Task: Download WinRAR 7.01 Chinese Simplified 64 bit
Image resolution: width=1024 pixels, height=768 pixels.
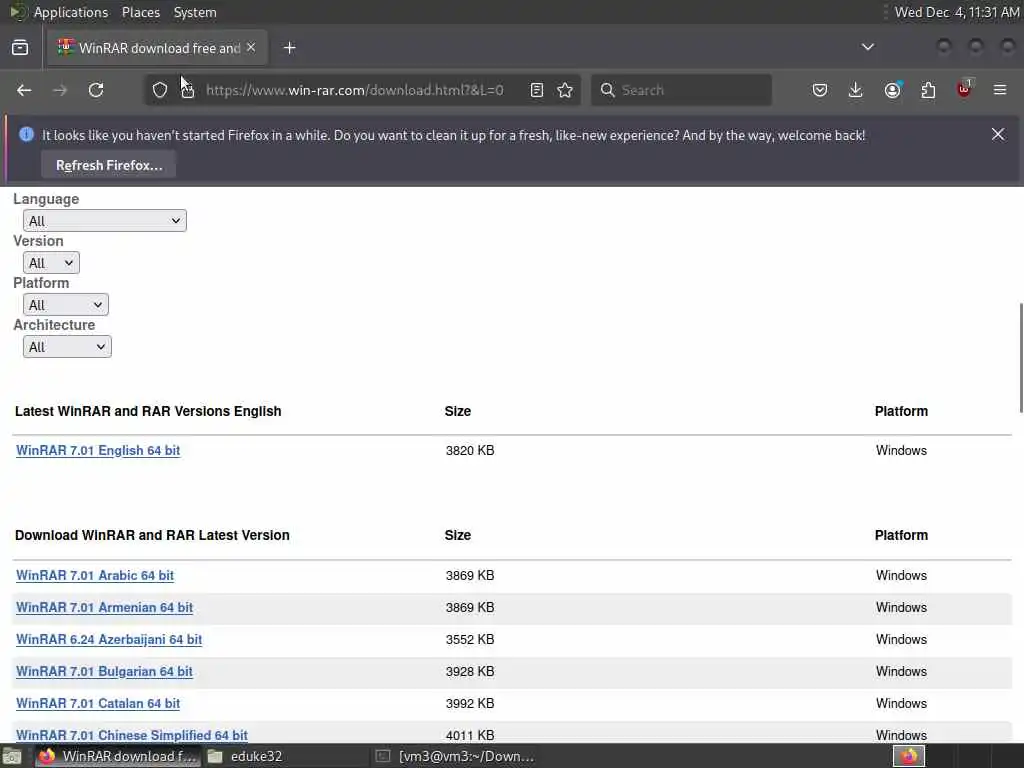Action: [x=132, y=735]
